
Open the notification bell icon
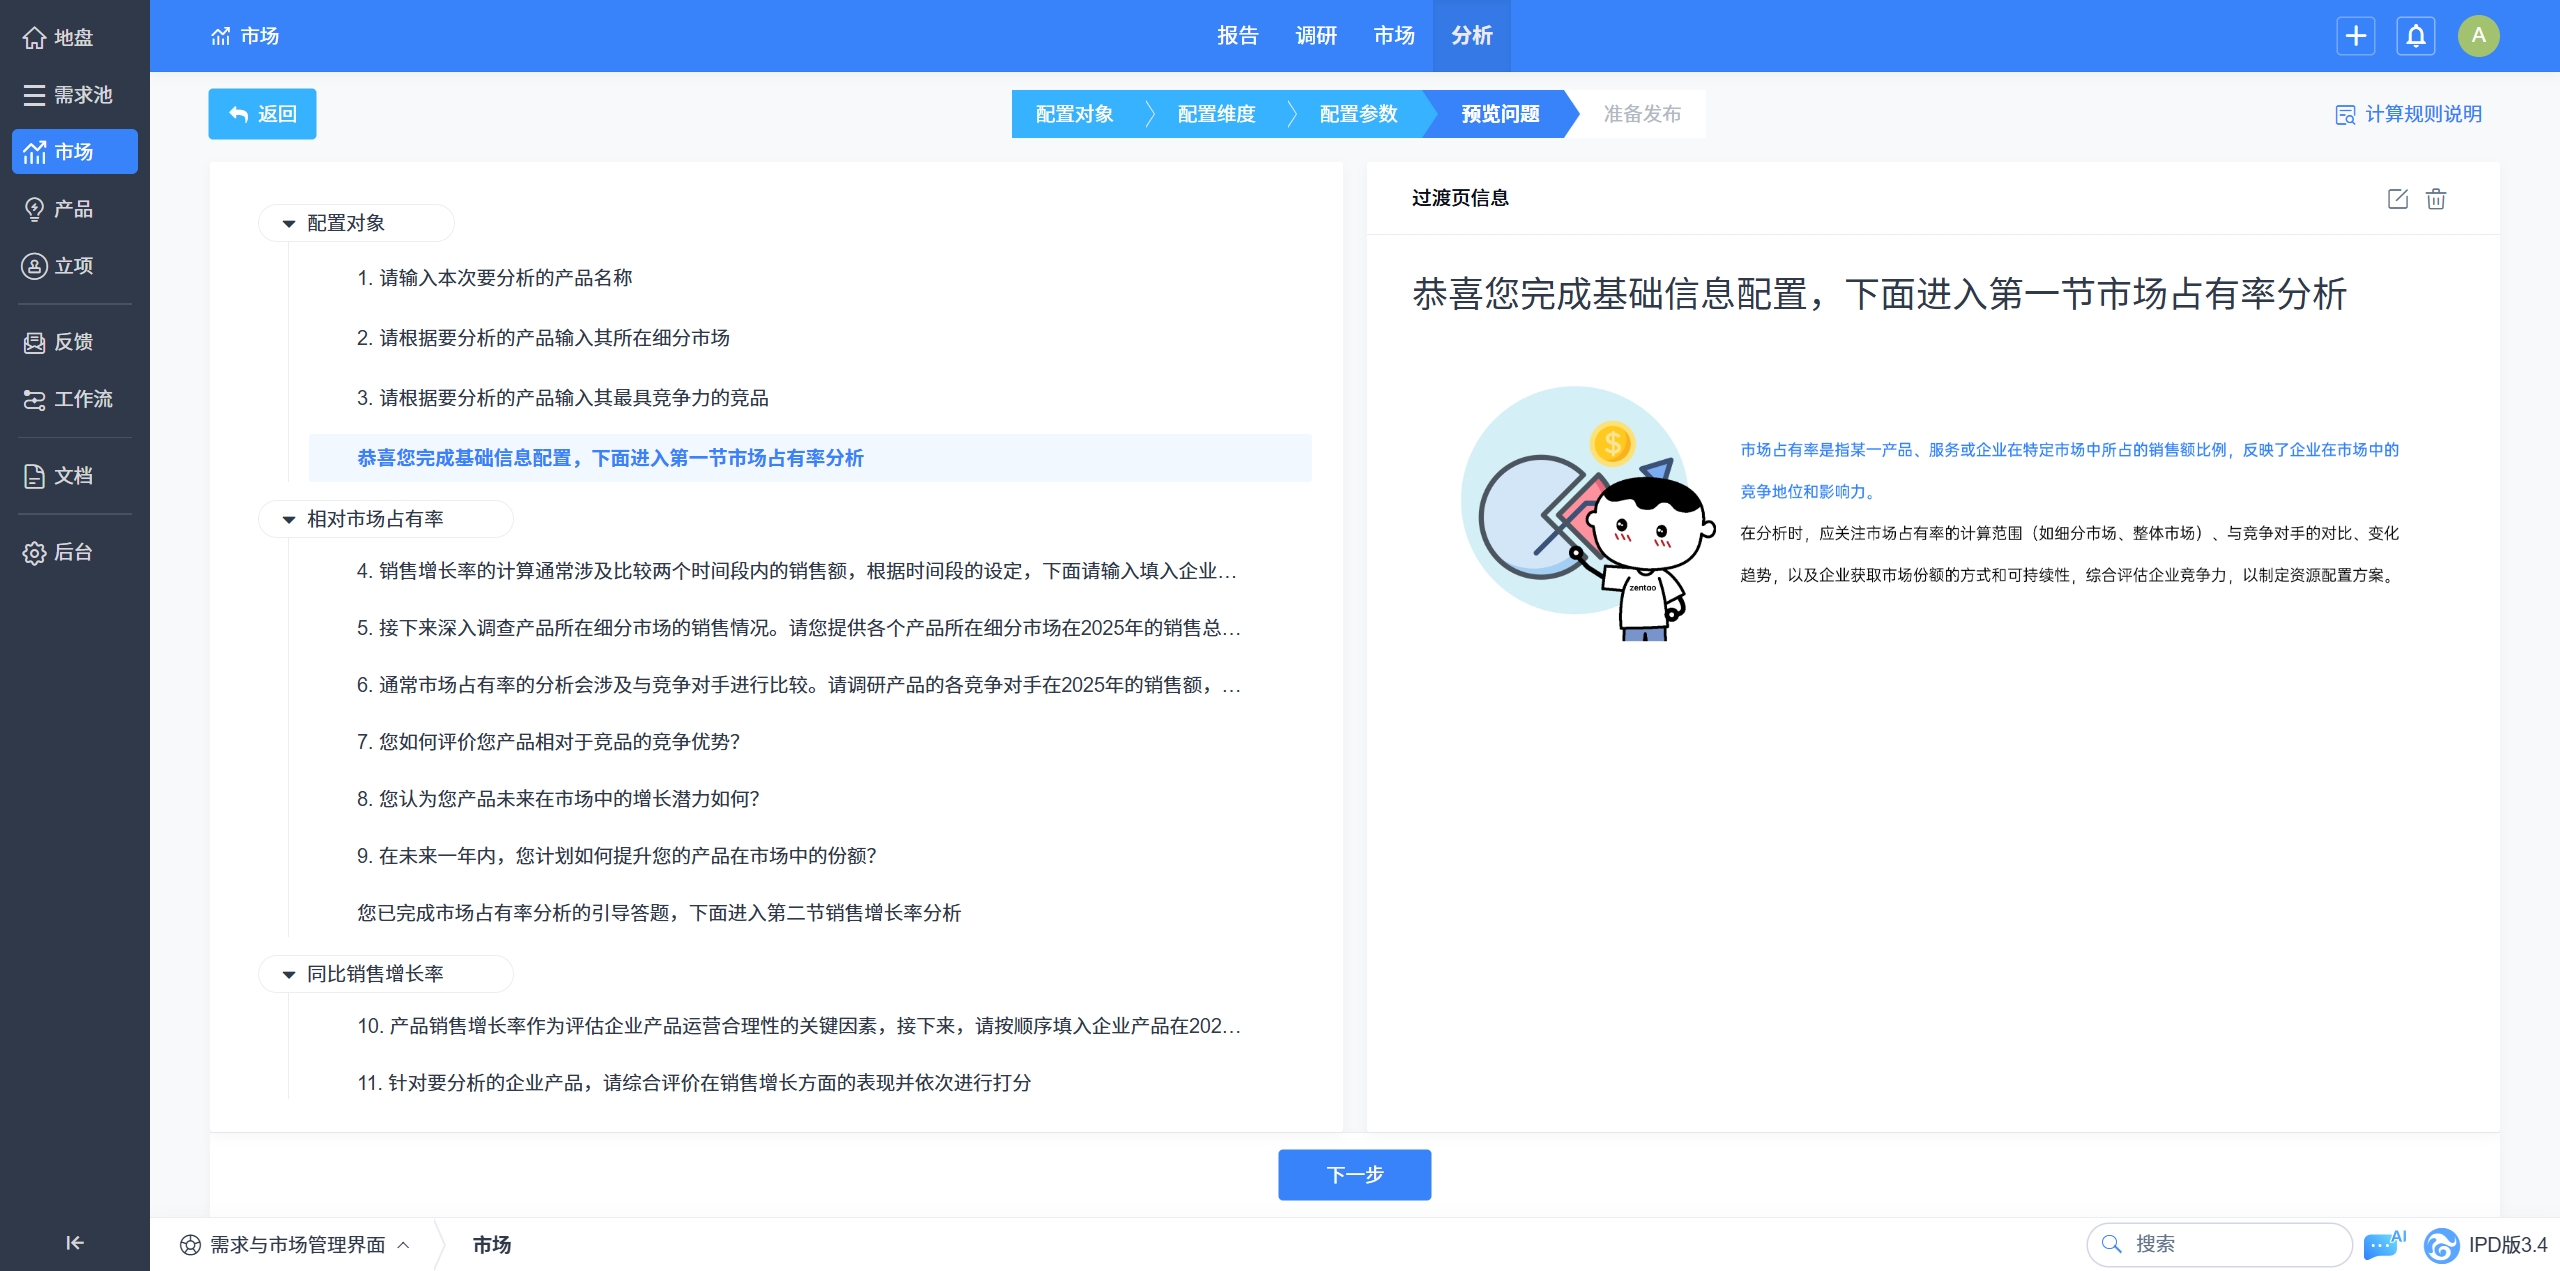pos(2415,36)
